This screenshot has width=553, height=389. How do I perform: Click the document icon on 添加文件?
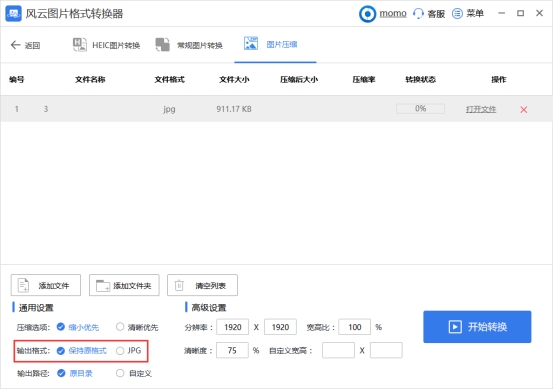point(23,285)
